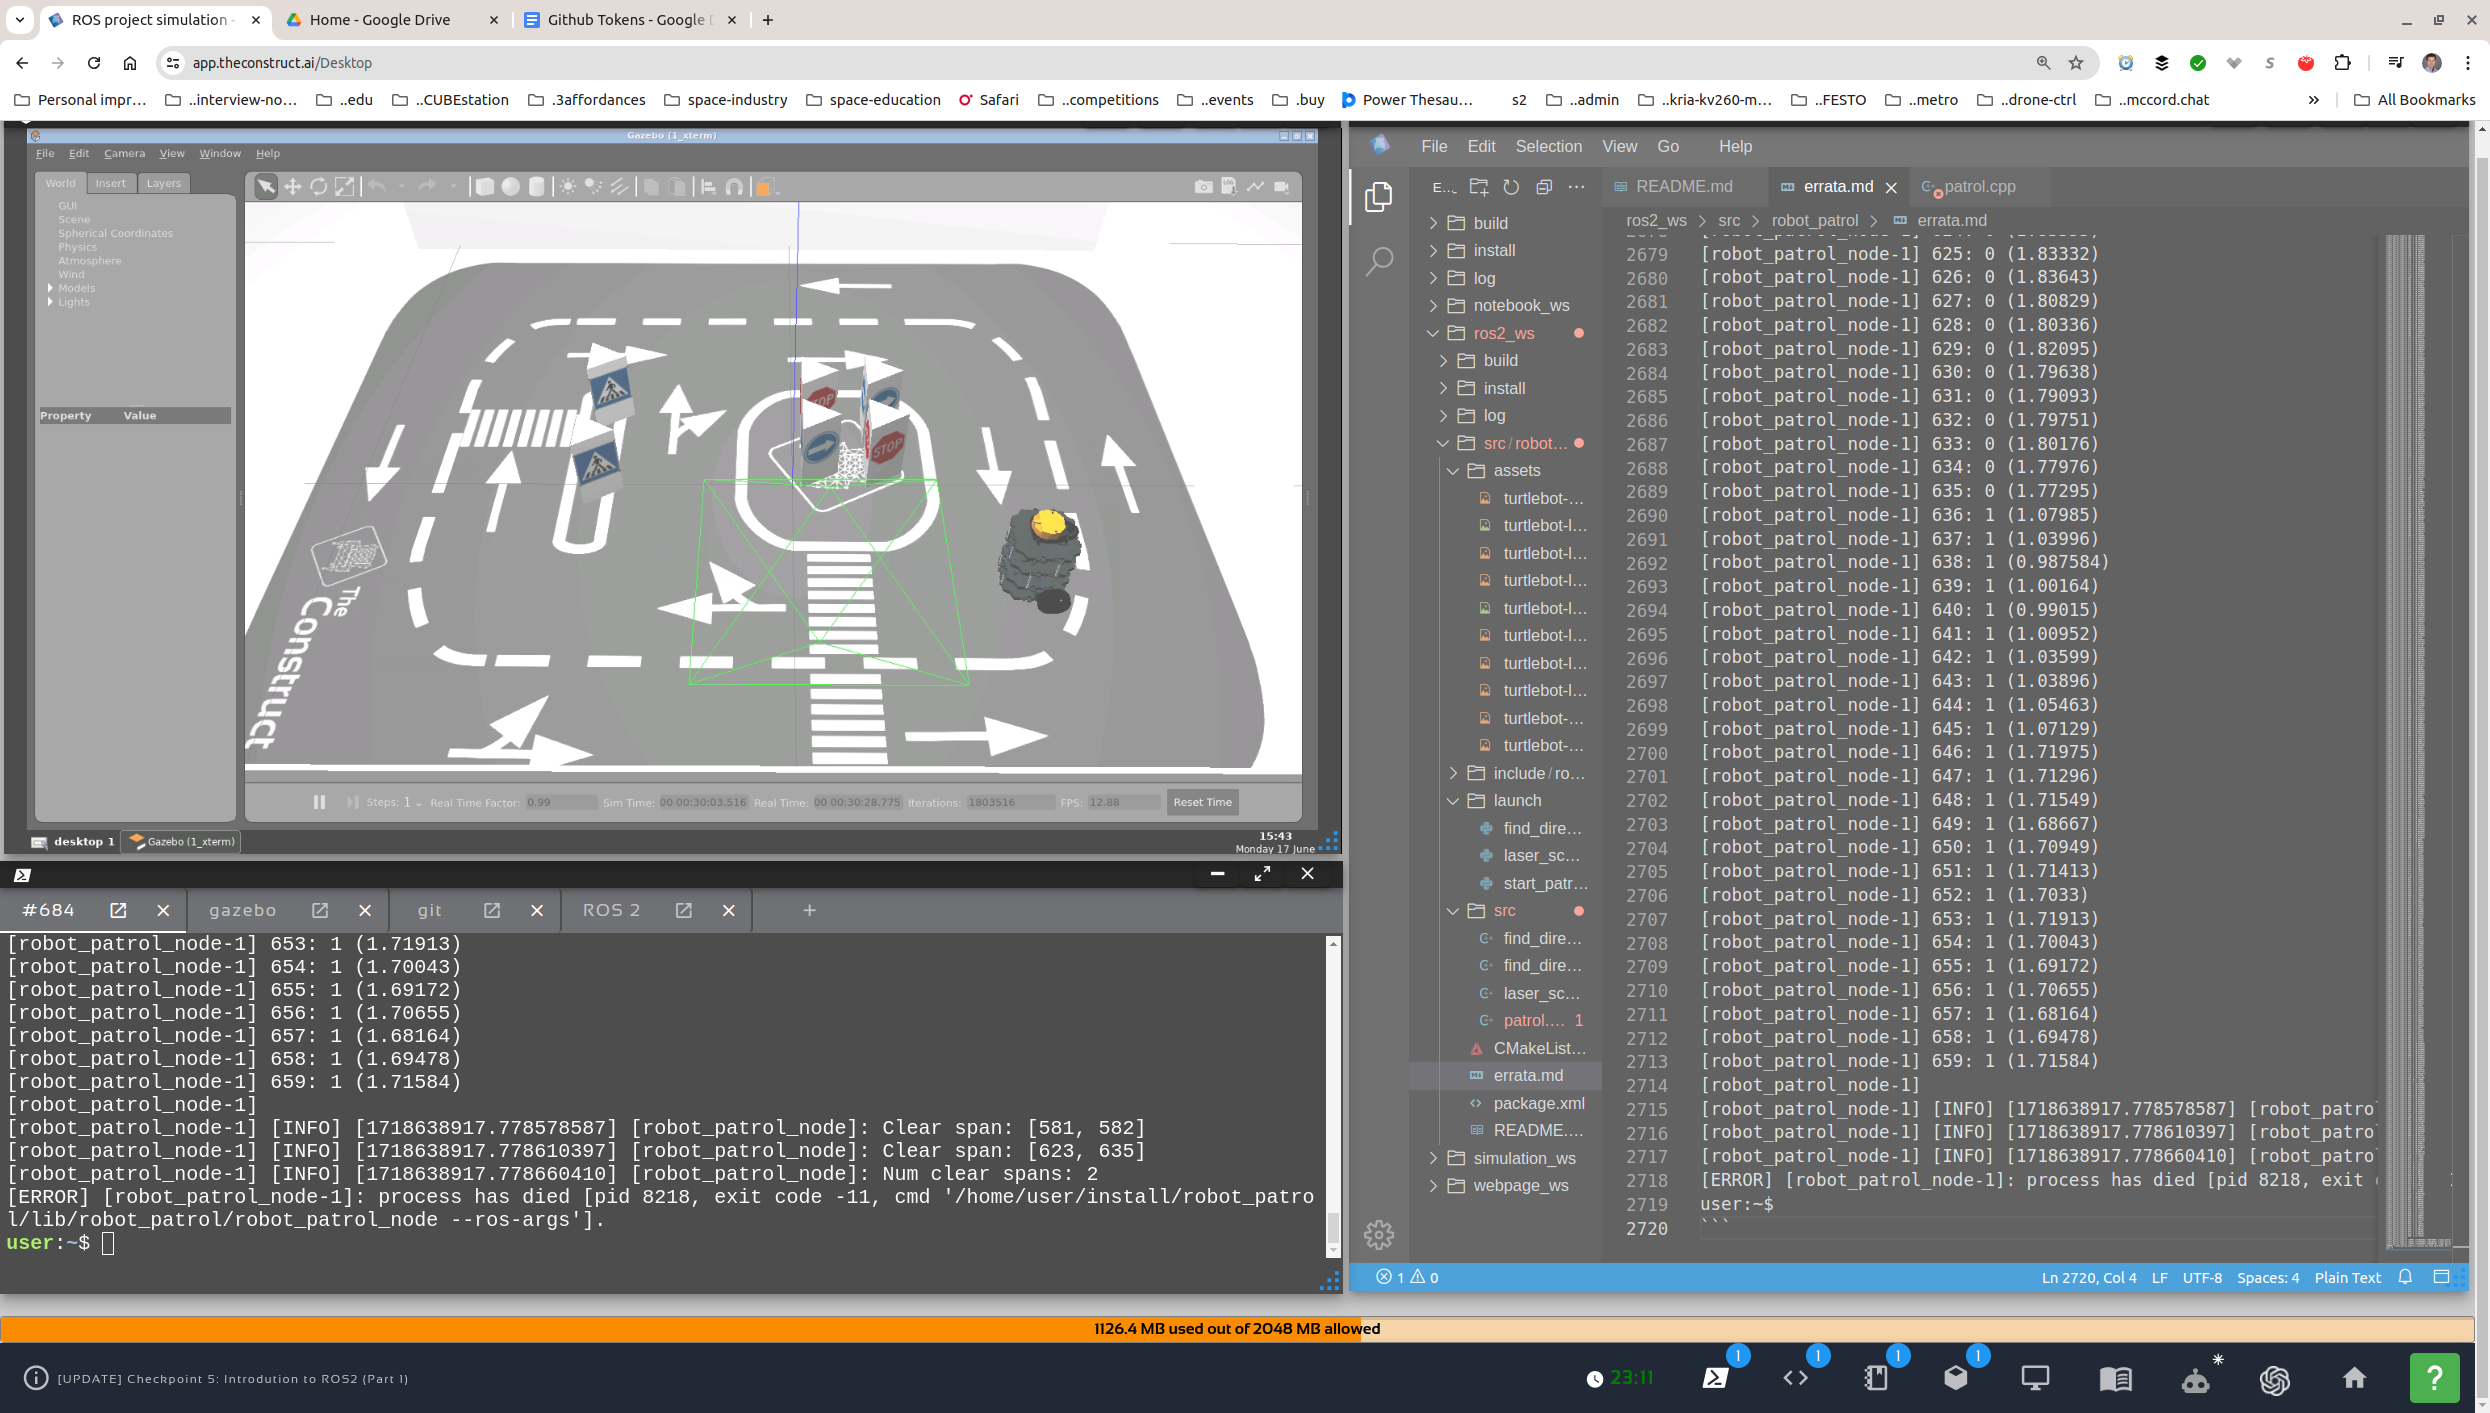Insert a sphere shape in Gazebo

point(510,186)
